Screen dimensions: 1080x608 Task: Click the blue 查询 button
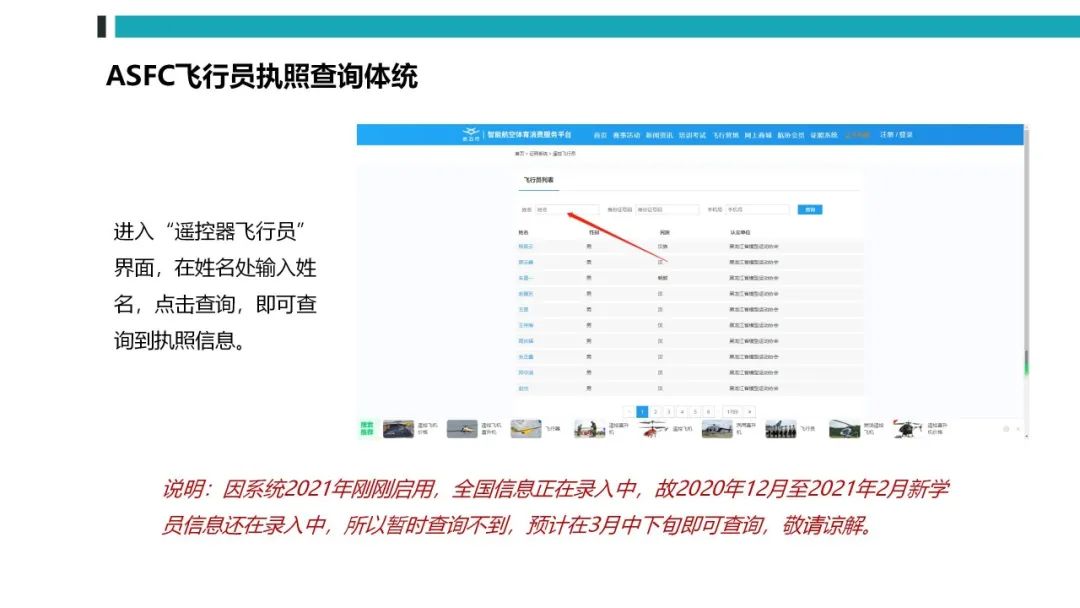tap(810, 209)
